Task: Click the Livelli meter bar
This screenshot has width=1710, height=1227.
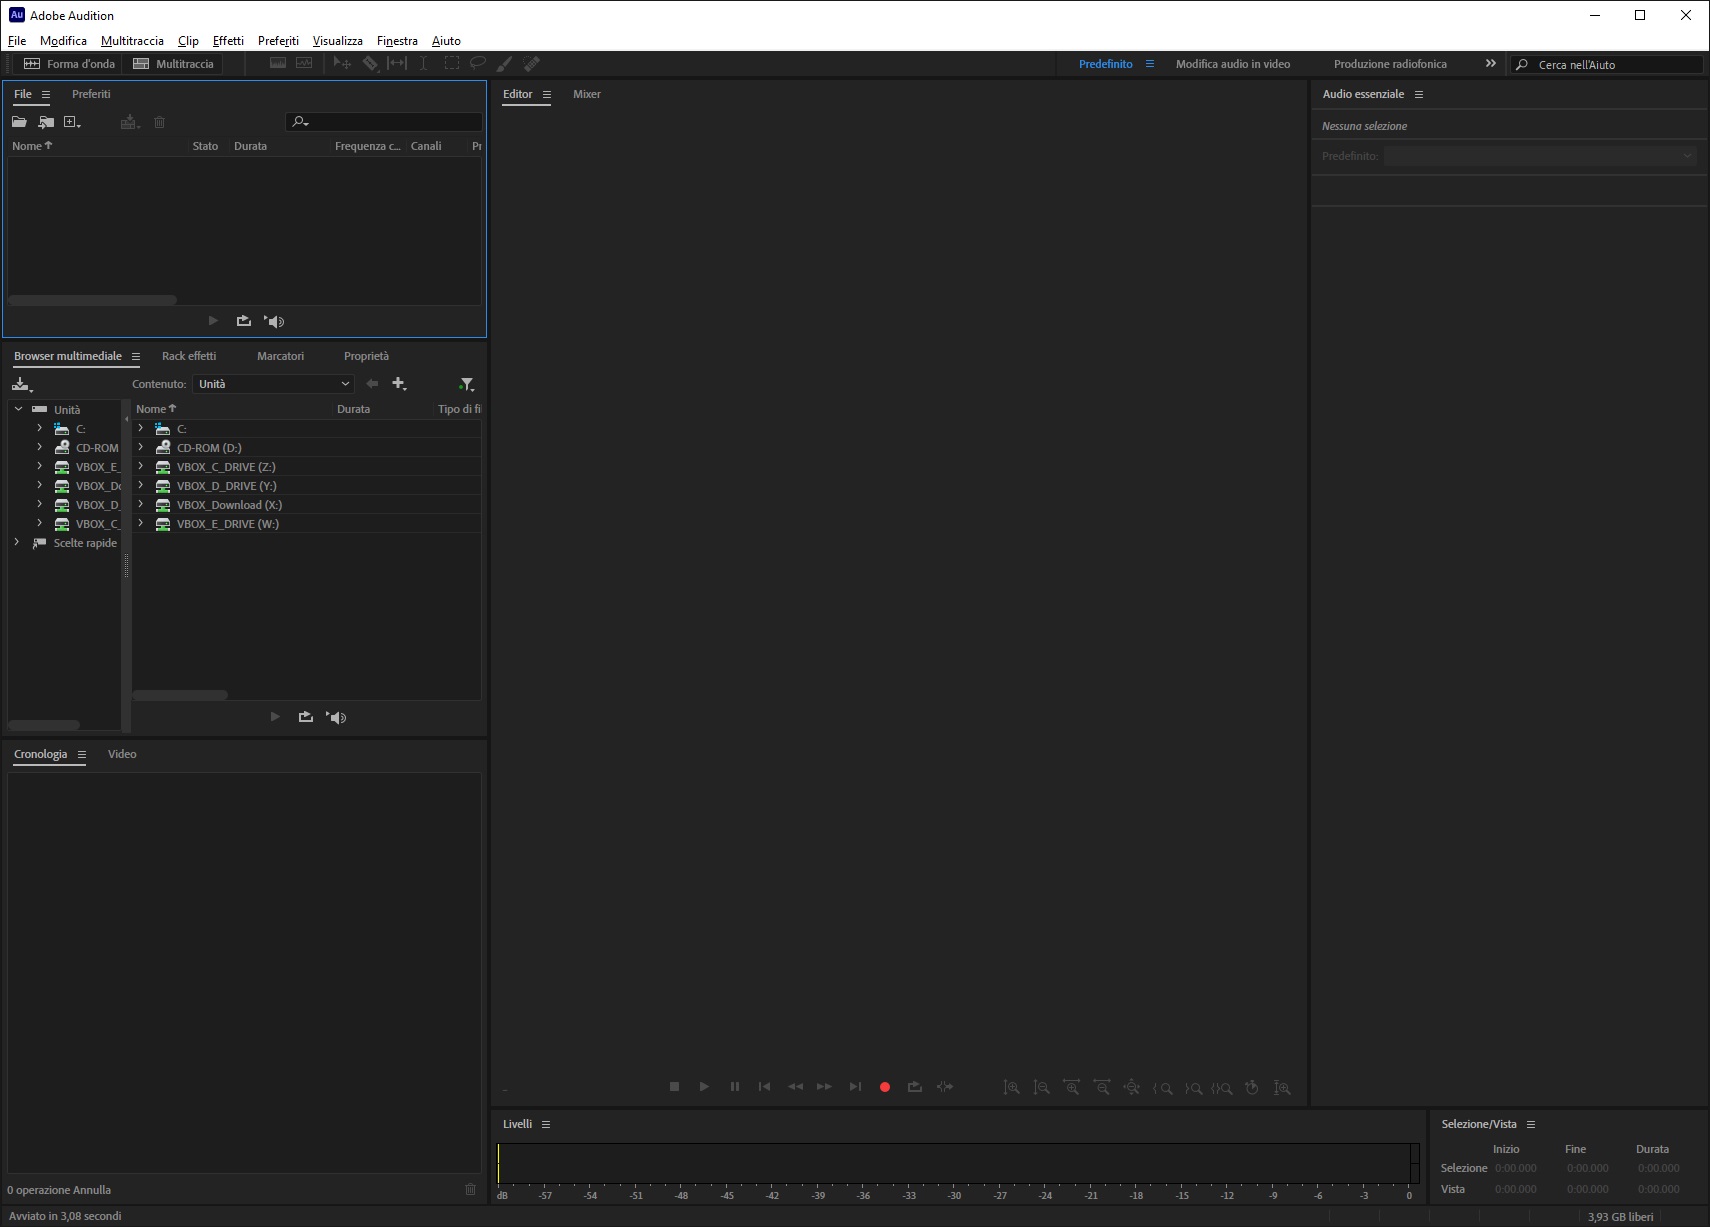Action: [958, 1164]
